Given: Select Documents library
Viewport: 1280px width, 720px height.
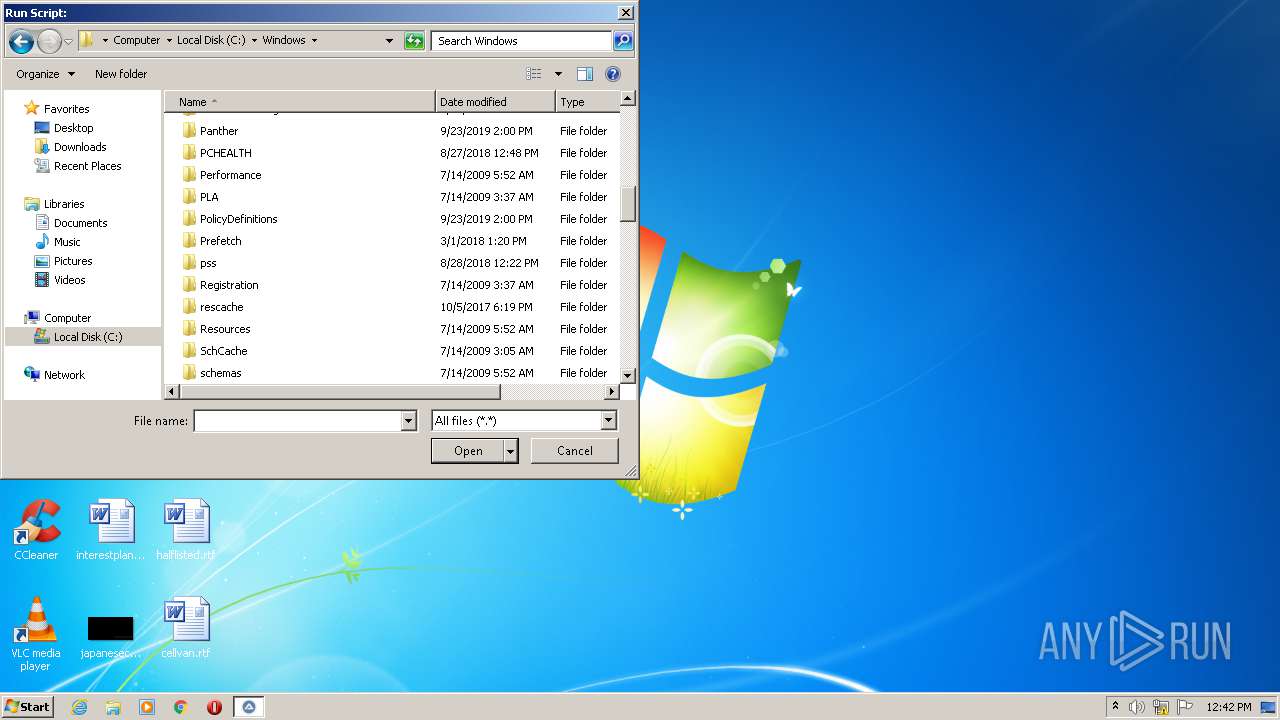Looking at the screenshot, I should [80, 223].
